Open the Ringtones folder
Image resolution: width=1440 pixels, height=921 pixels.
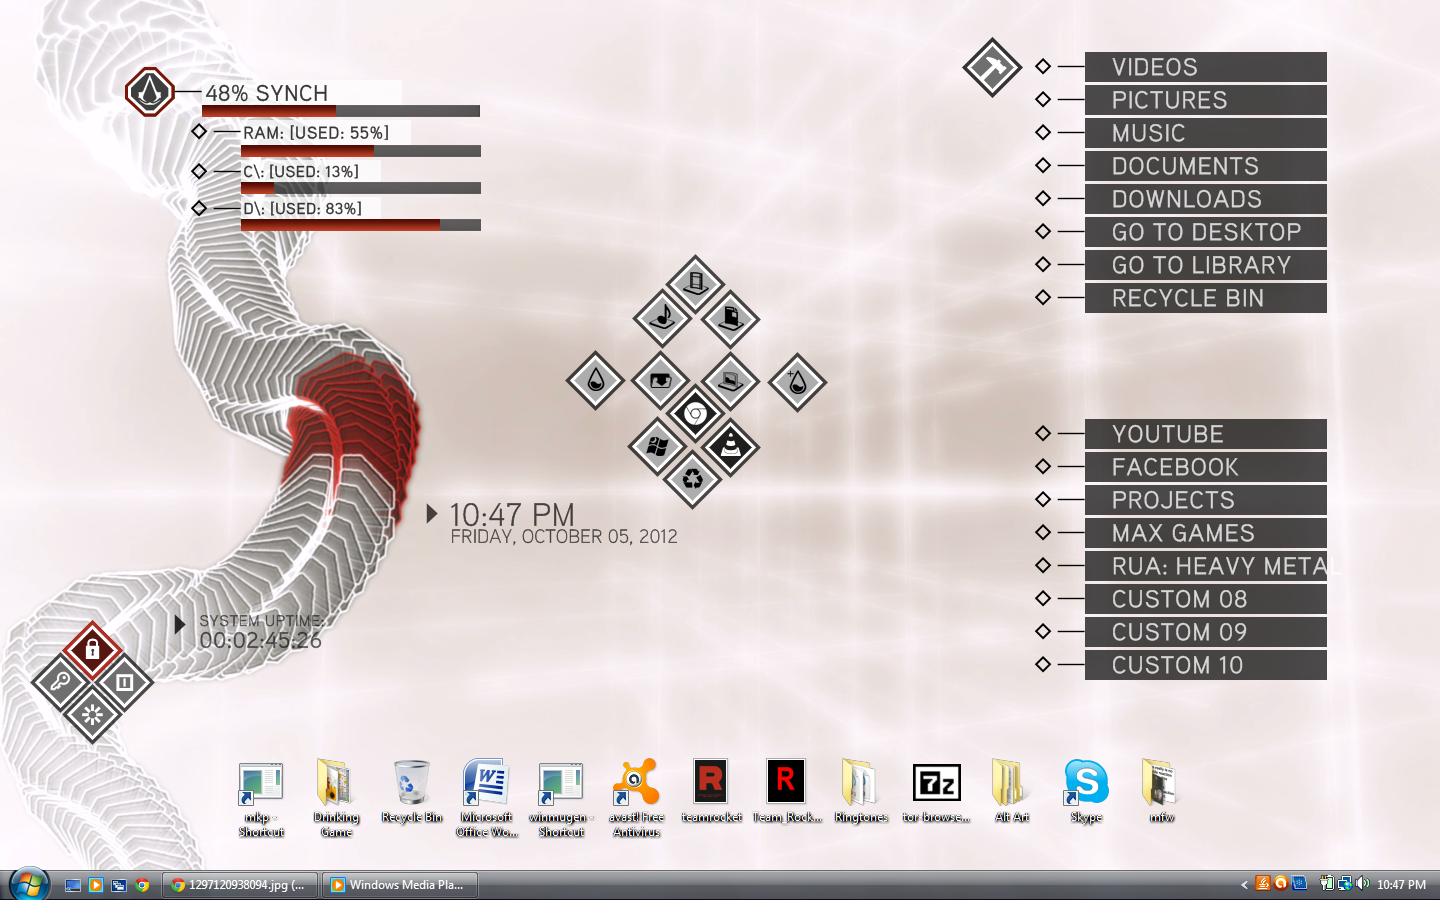pyautogui.click(x=861, y=791)
